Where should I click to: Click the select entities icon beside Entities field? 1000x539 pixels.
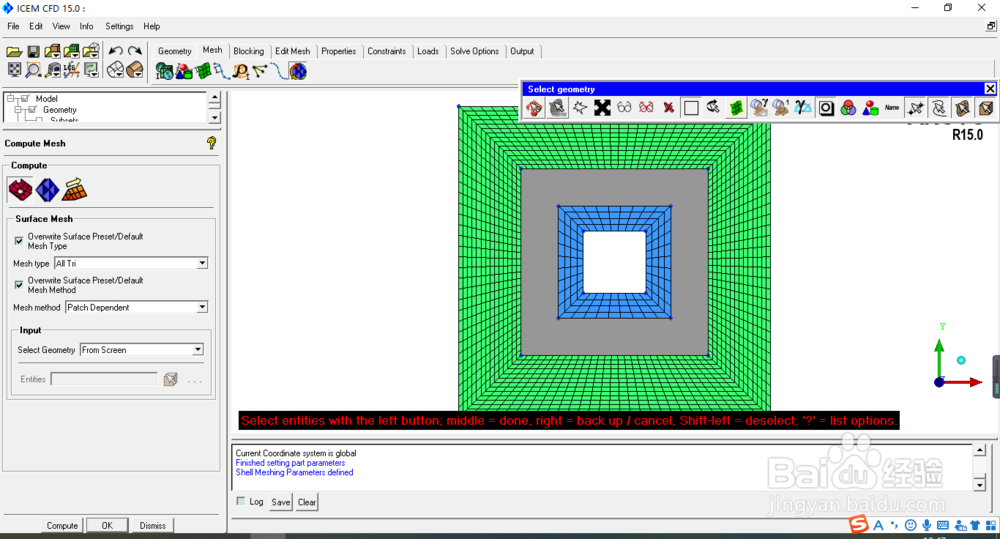point(170,380)
